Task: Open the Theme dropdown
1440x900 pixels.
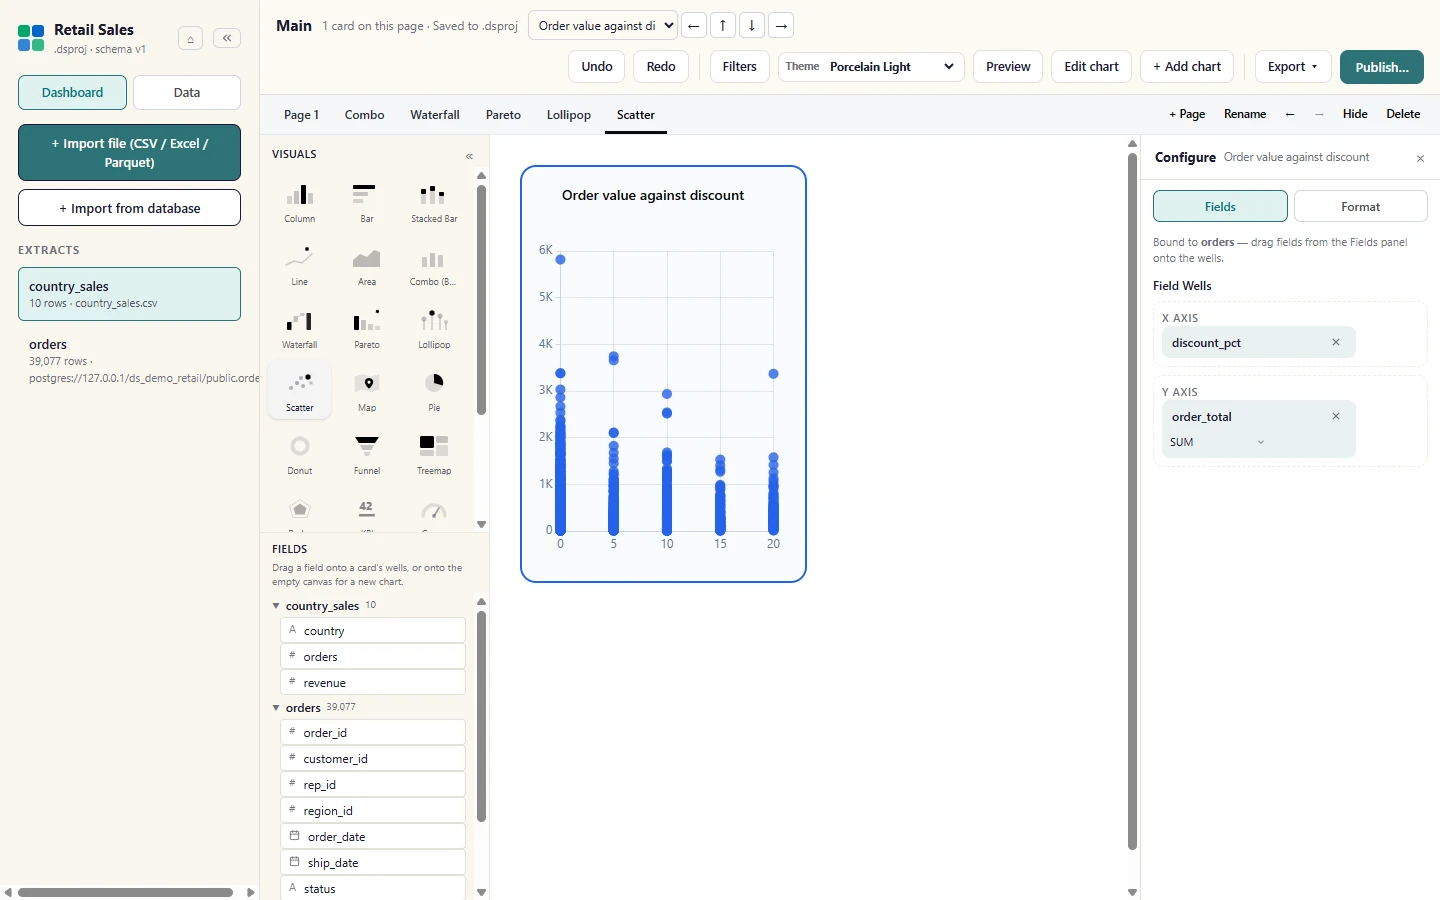Action: pyautogui.click(x=871, y=67)
